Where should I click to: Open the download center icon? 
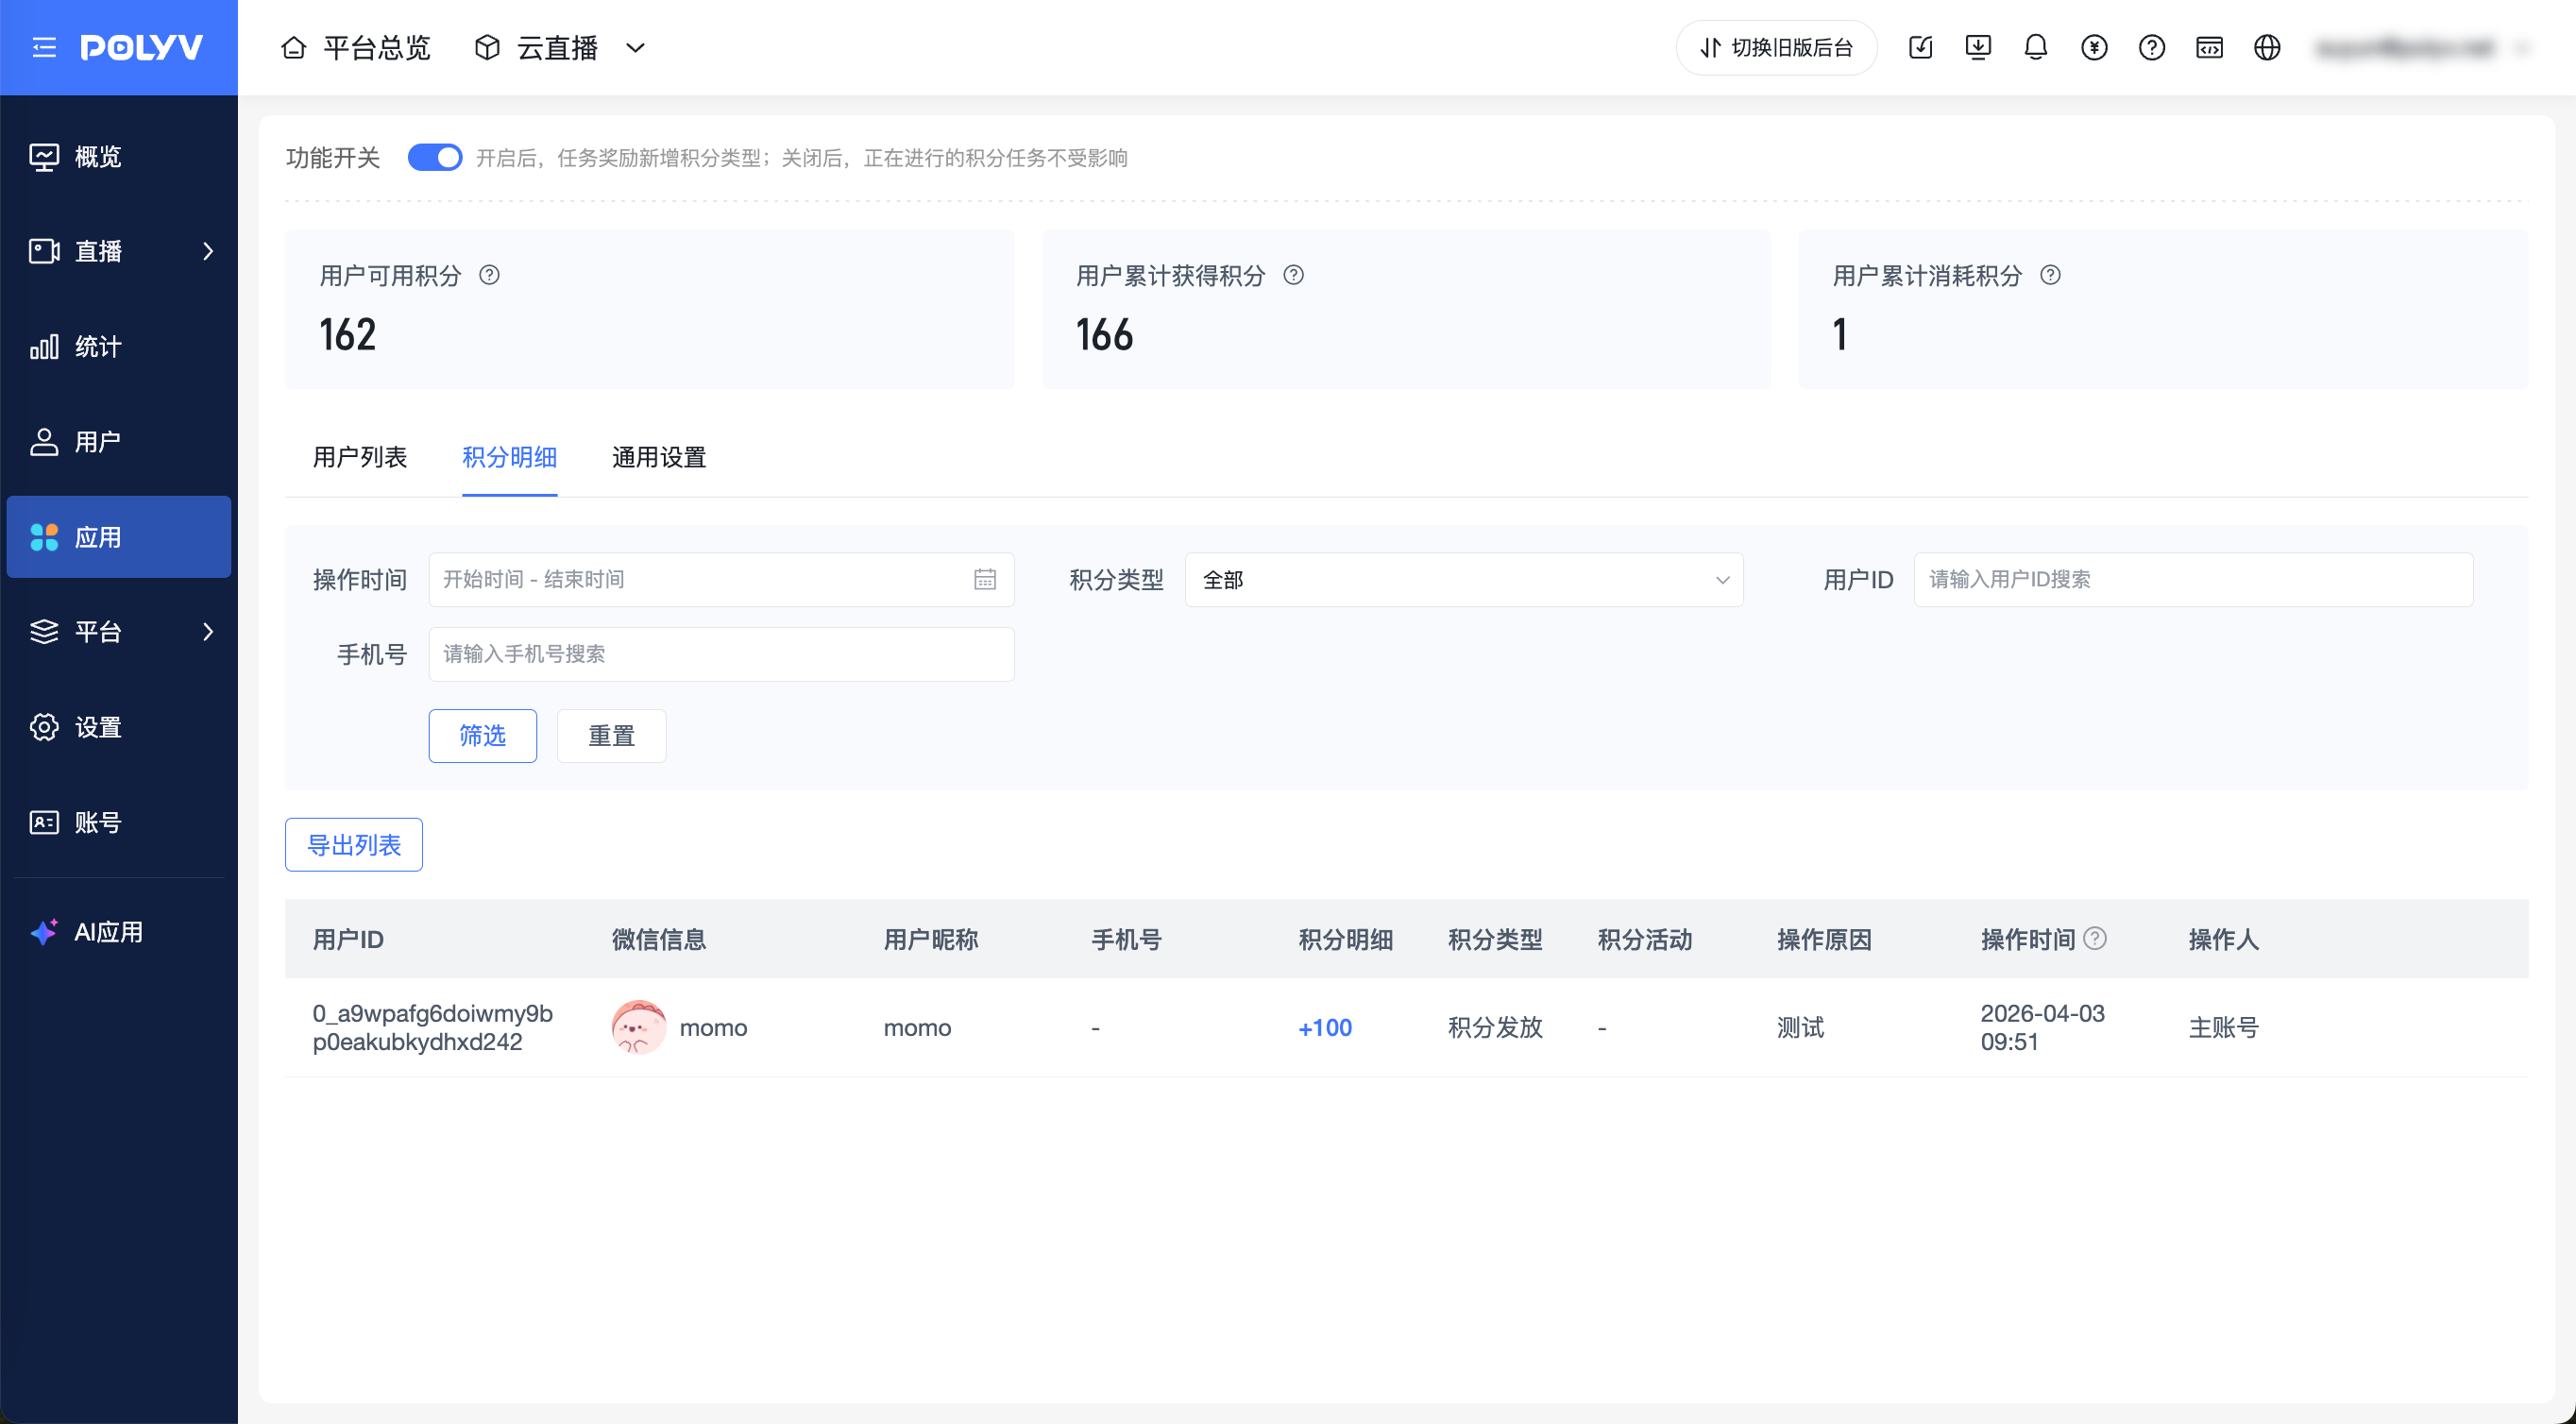(x=1978, y=47)
